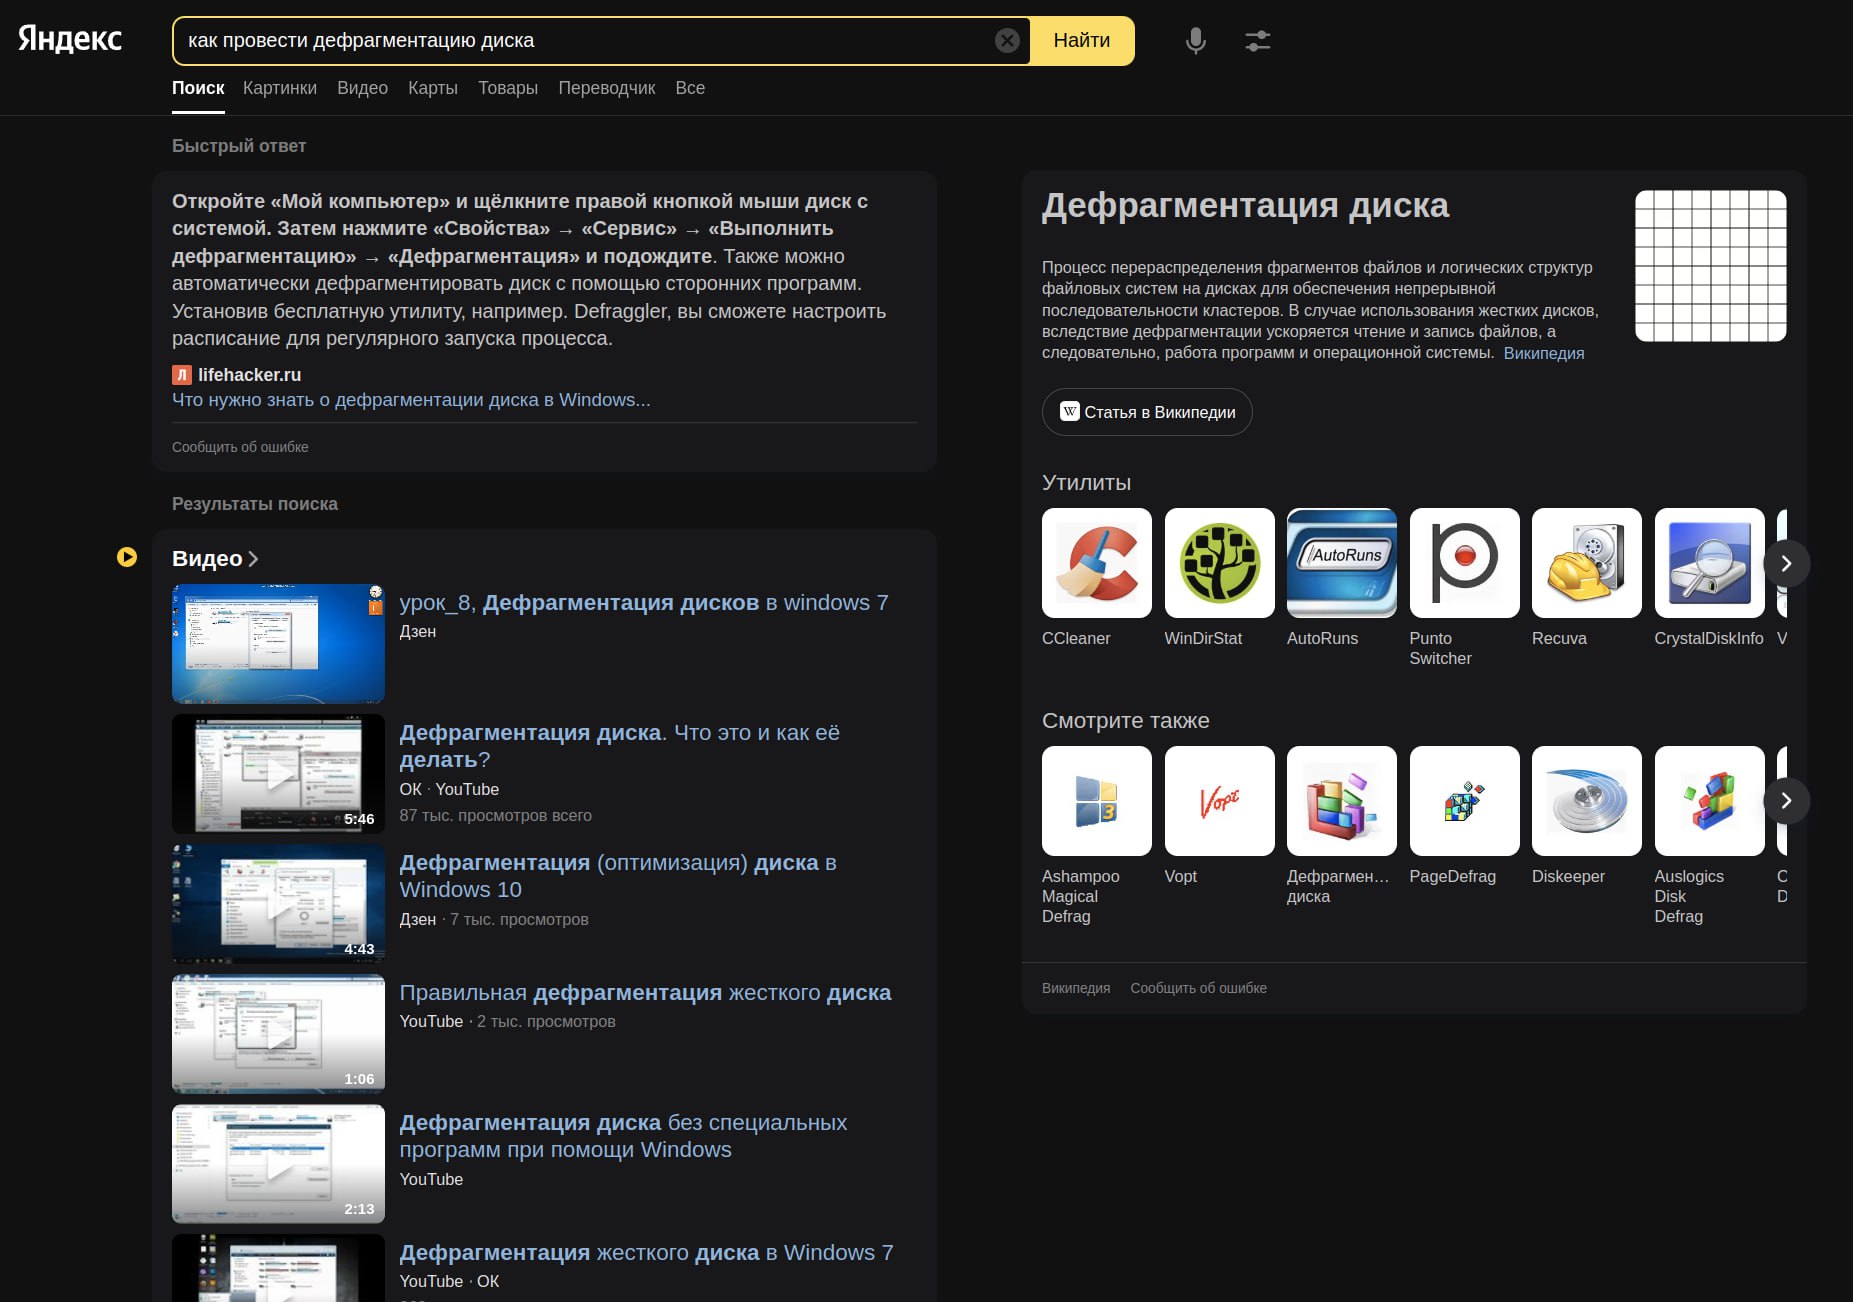The width and height of the screenshot is (1853, 1302).
Task: Open Ashampoo Magical Defrag icon
Action: 1096,801
